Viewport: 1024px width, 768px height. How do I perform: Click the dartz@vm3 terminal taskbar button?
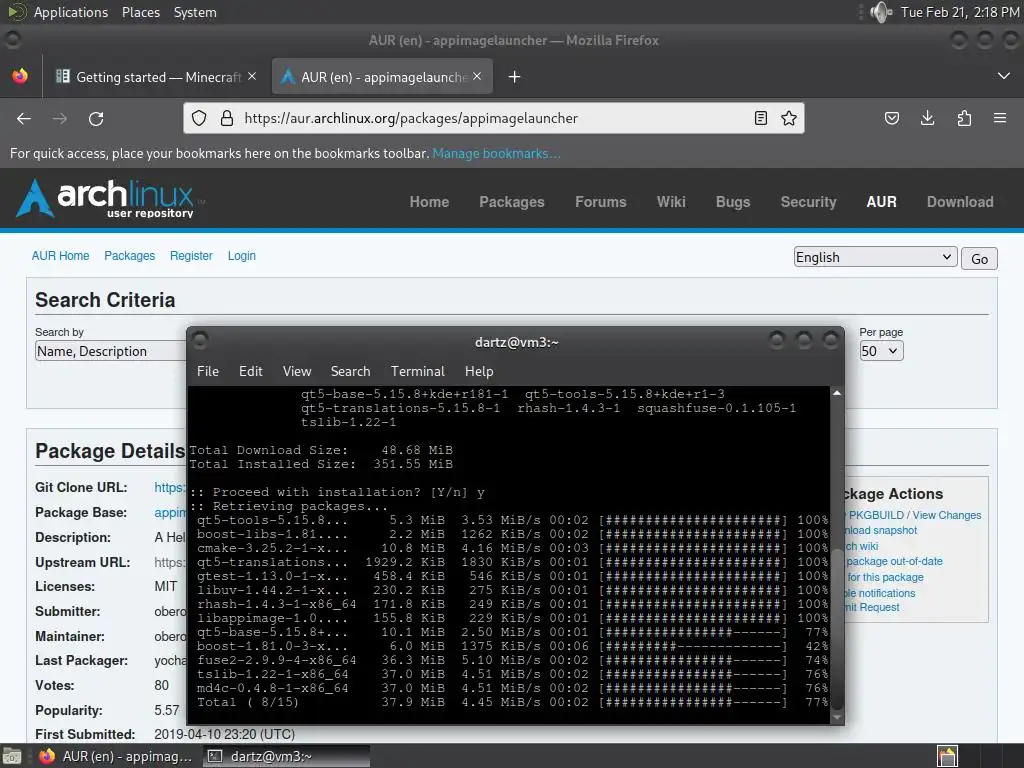click(x=286, y=756)
